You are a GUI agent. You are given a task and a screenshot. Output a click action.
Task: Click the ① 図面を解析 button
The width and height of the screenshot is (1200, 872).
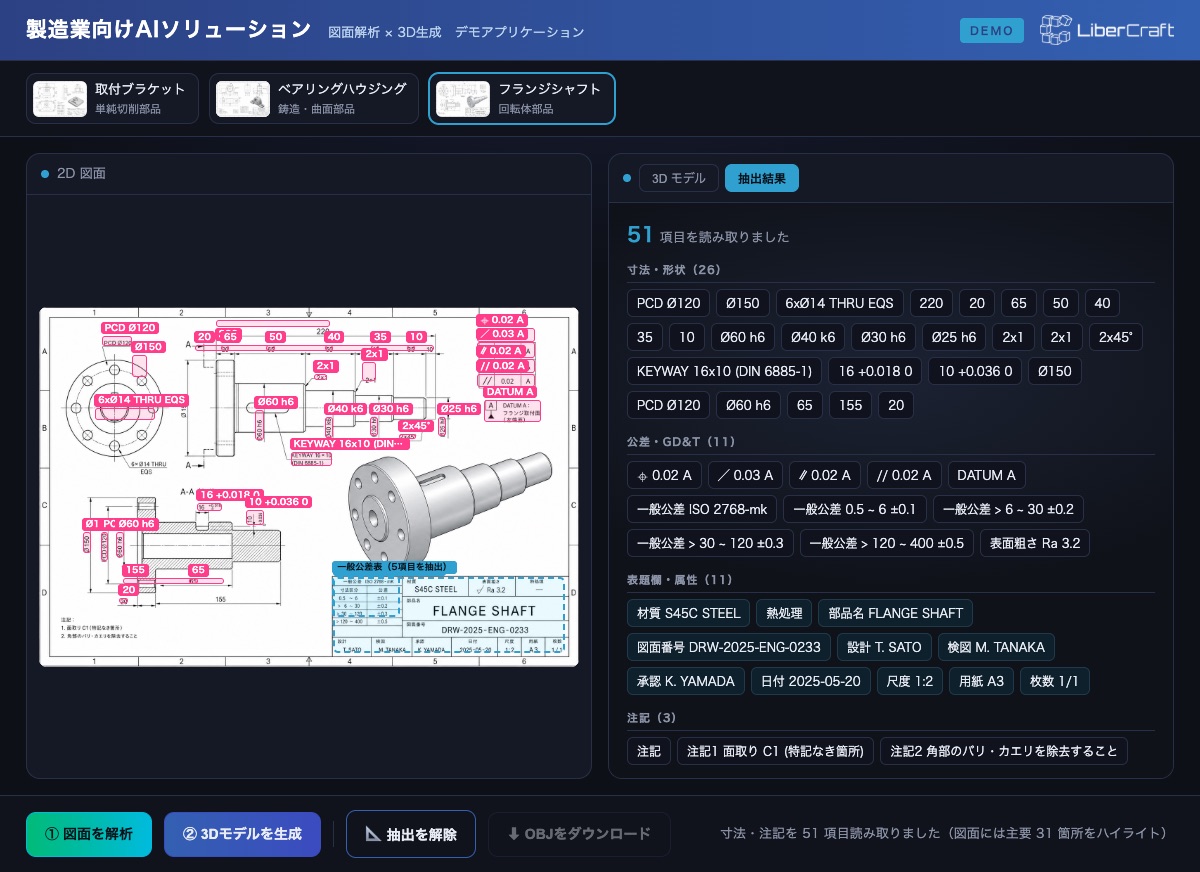[89, 834]
